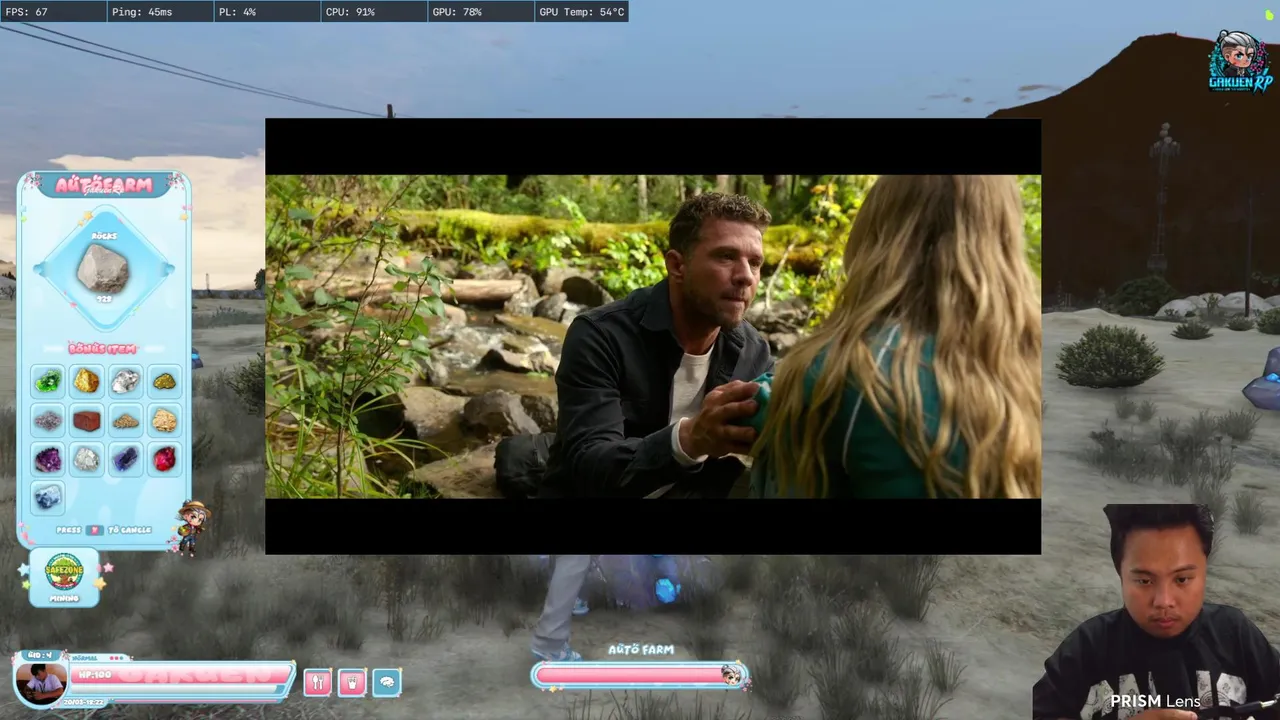Image resolution: width=1280 pixels, height=720 pixels.
Task: Click the movie video overlay frame
Action: coord(653,336)
